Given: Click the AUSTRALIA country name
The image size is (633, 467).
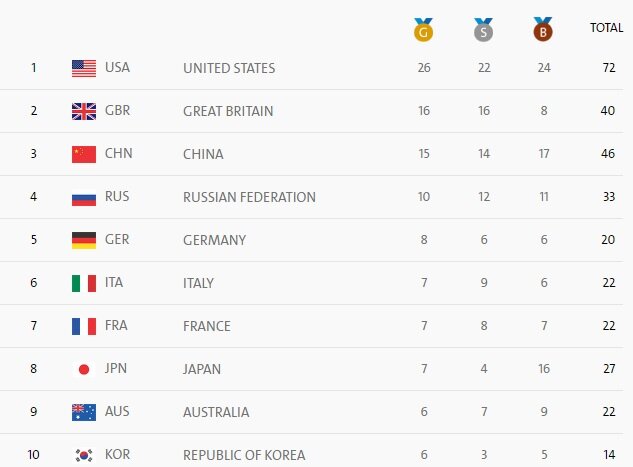Looking at the screenshot, I should [216, 412].
